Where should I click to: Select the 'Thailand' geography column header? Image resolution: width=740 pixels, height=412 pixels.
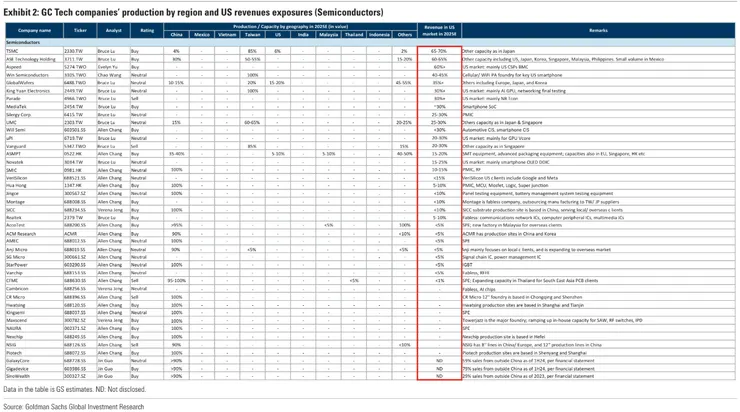[x=354, y=34]
